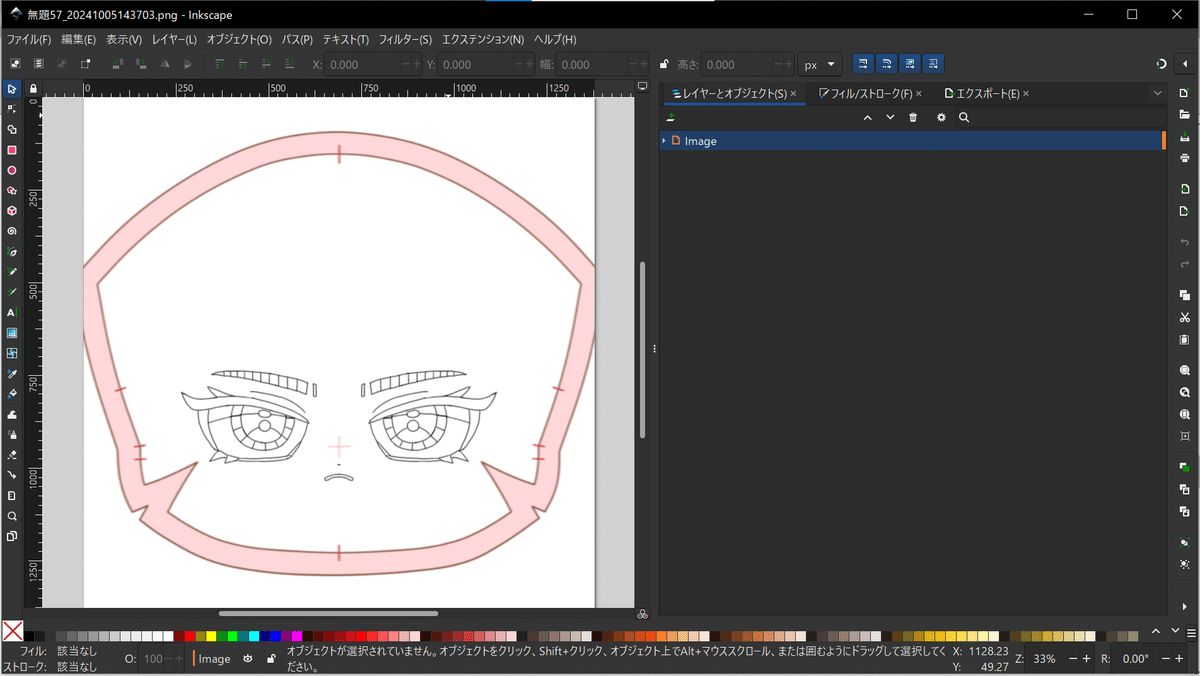Activate the Text tool
The height and width of the screenshot is (676, 1200).
[12, 312]
